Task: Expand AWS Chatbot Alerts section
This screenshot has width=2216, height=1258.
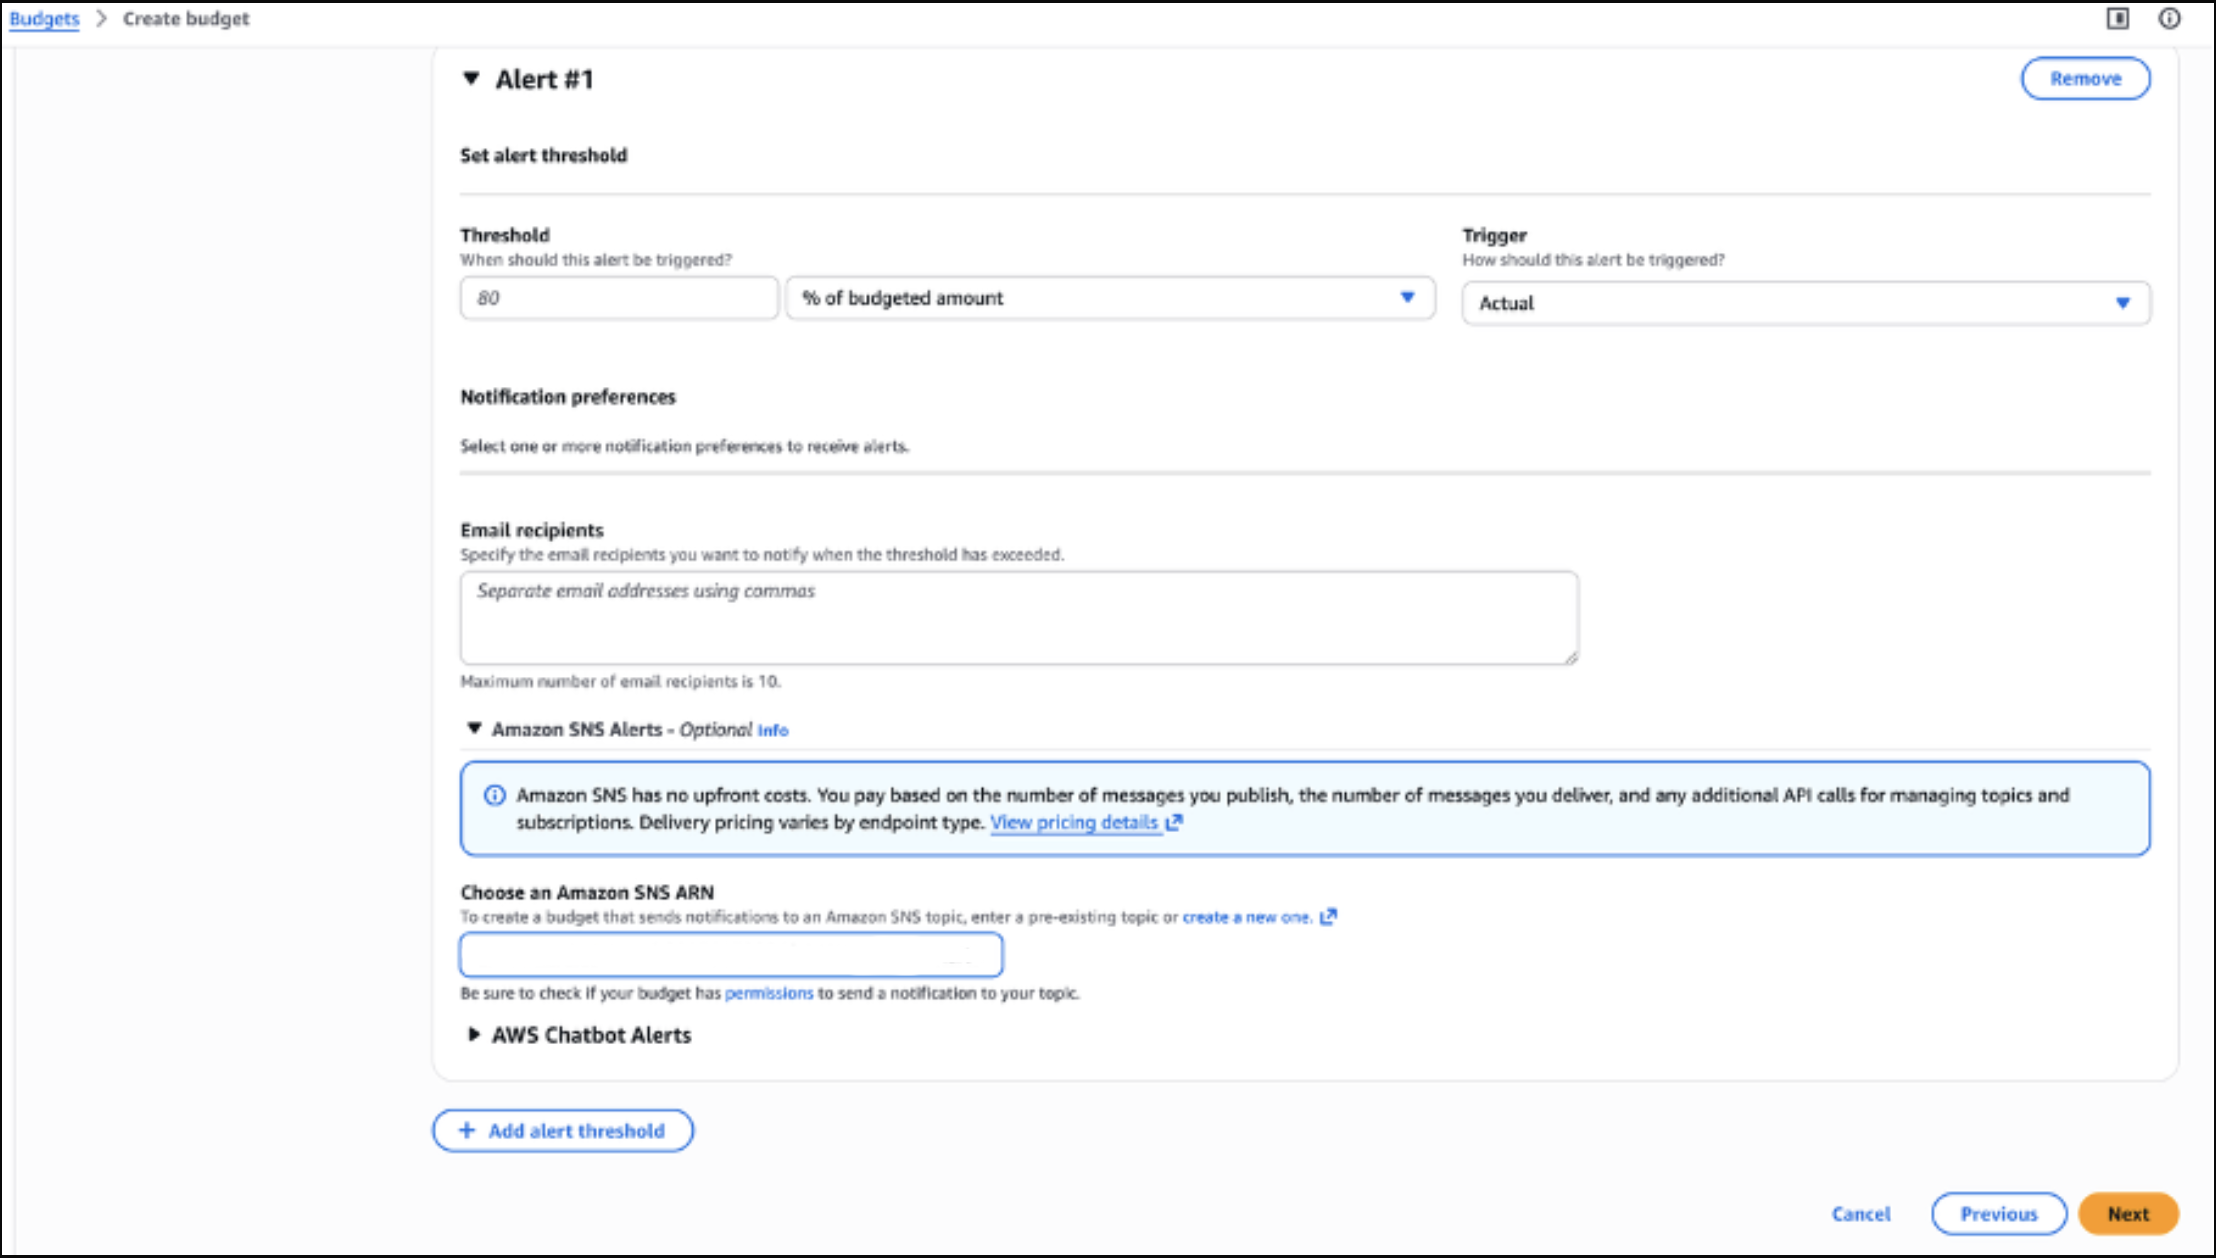Action: [475, 1035]
